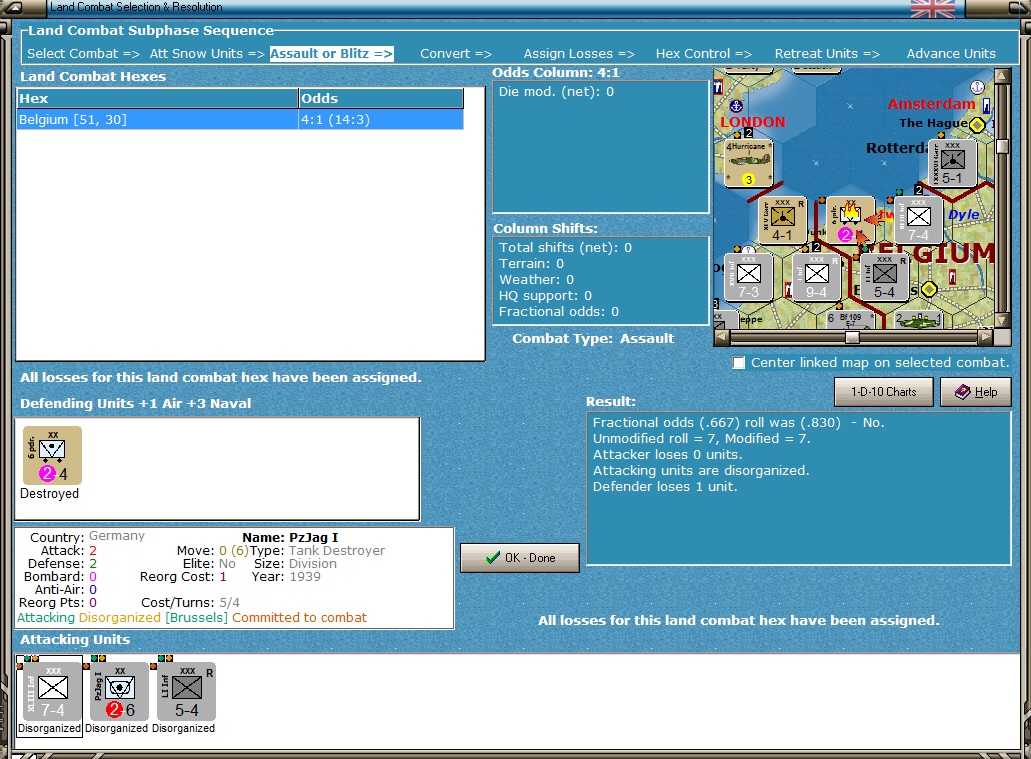Select the LI Inf 5-4 attacking unit counter
The height and width of the screenshot is (759, 1031).
pos(187,691)
